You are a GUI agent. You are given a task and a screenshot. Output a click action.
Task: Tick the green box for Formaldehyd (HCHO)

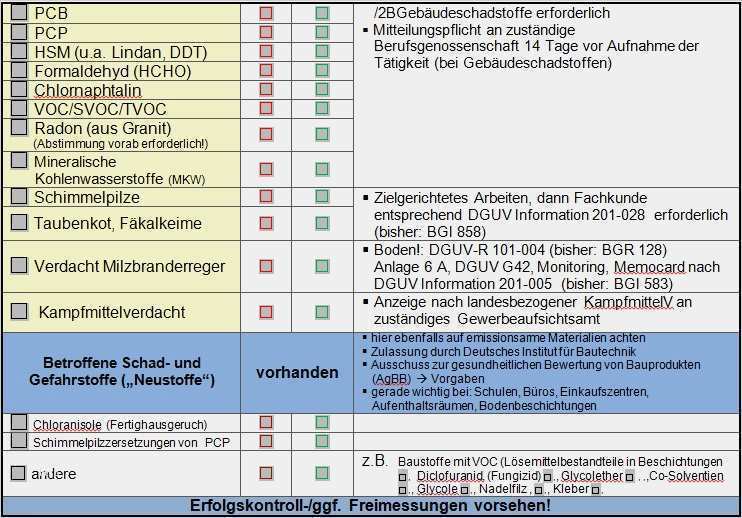(322, 70)
